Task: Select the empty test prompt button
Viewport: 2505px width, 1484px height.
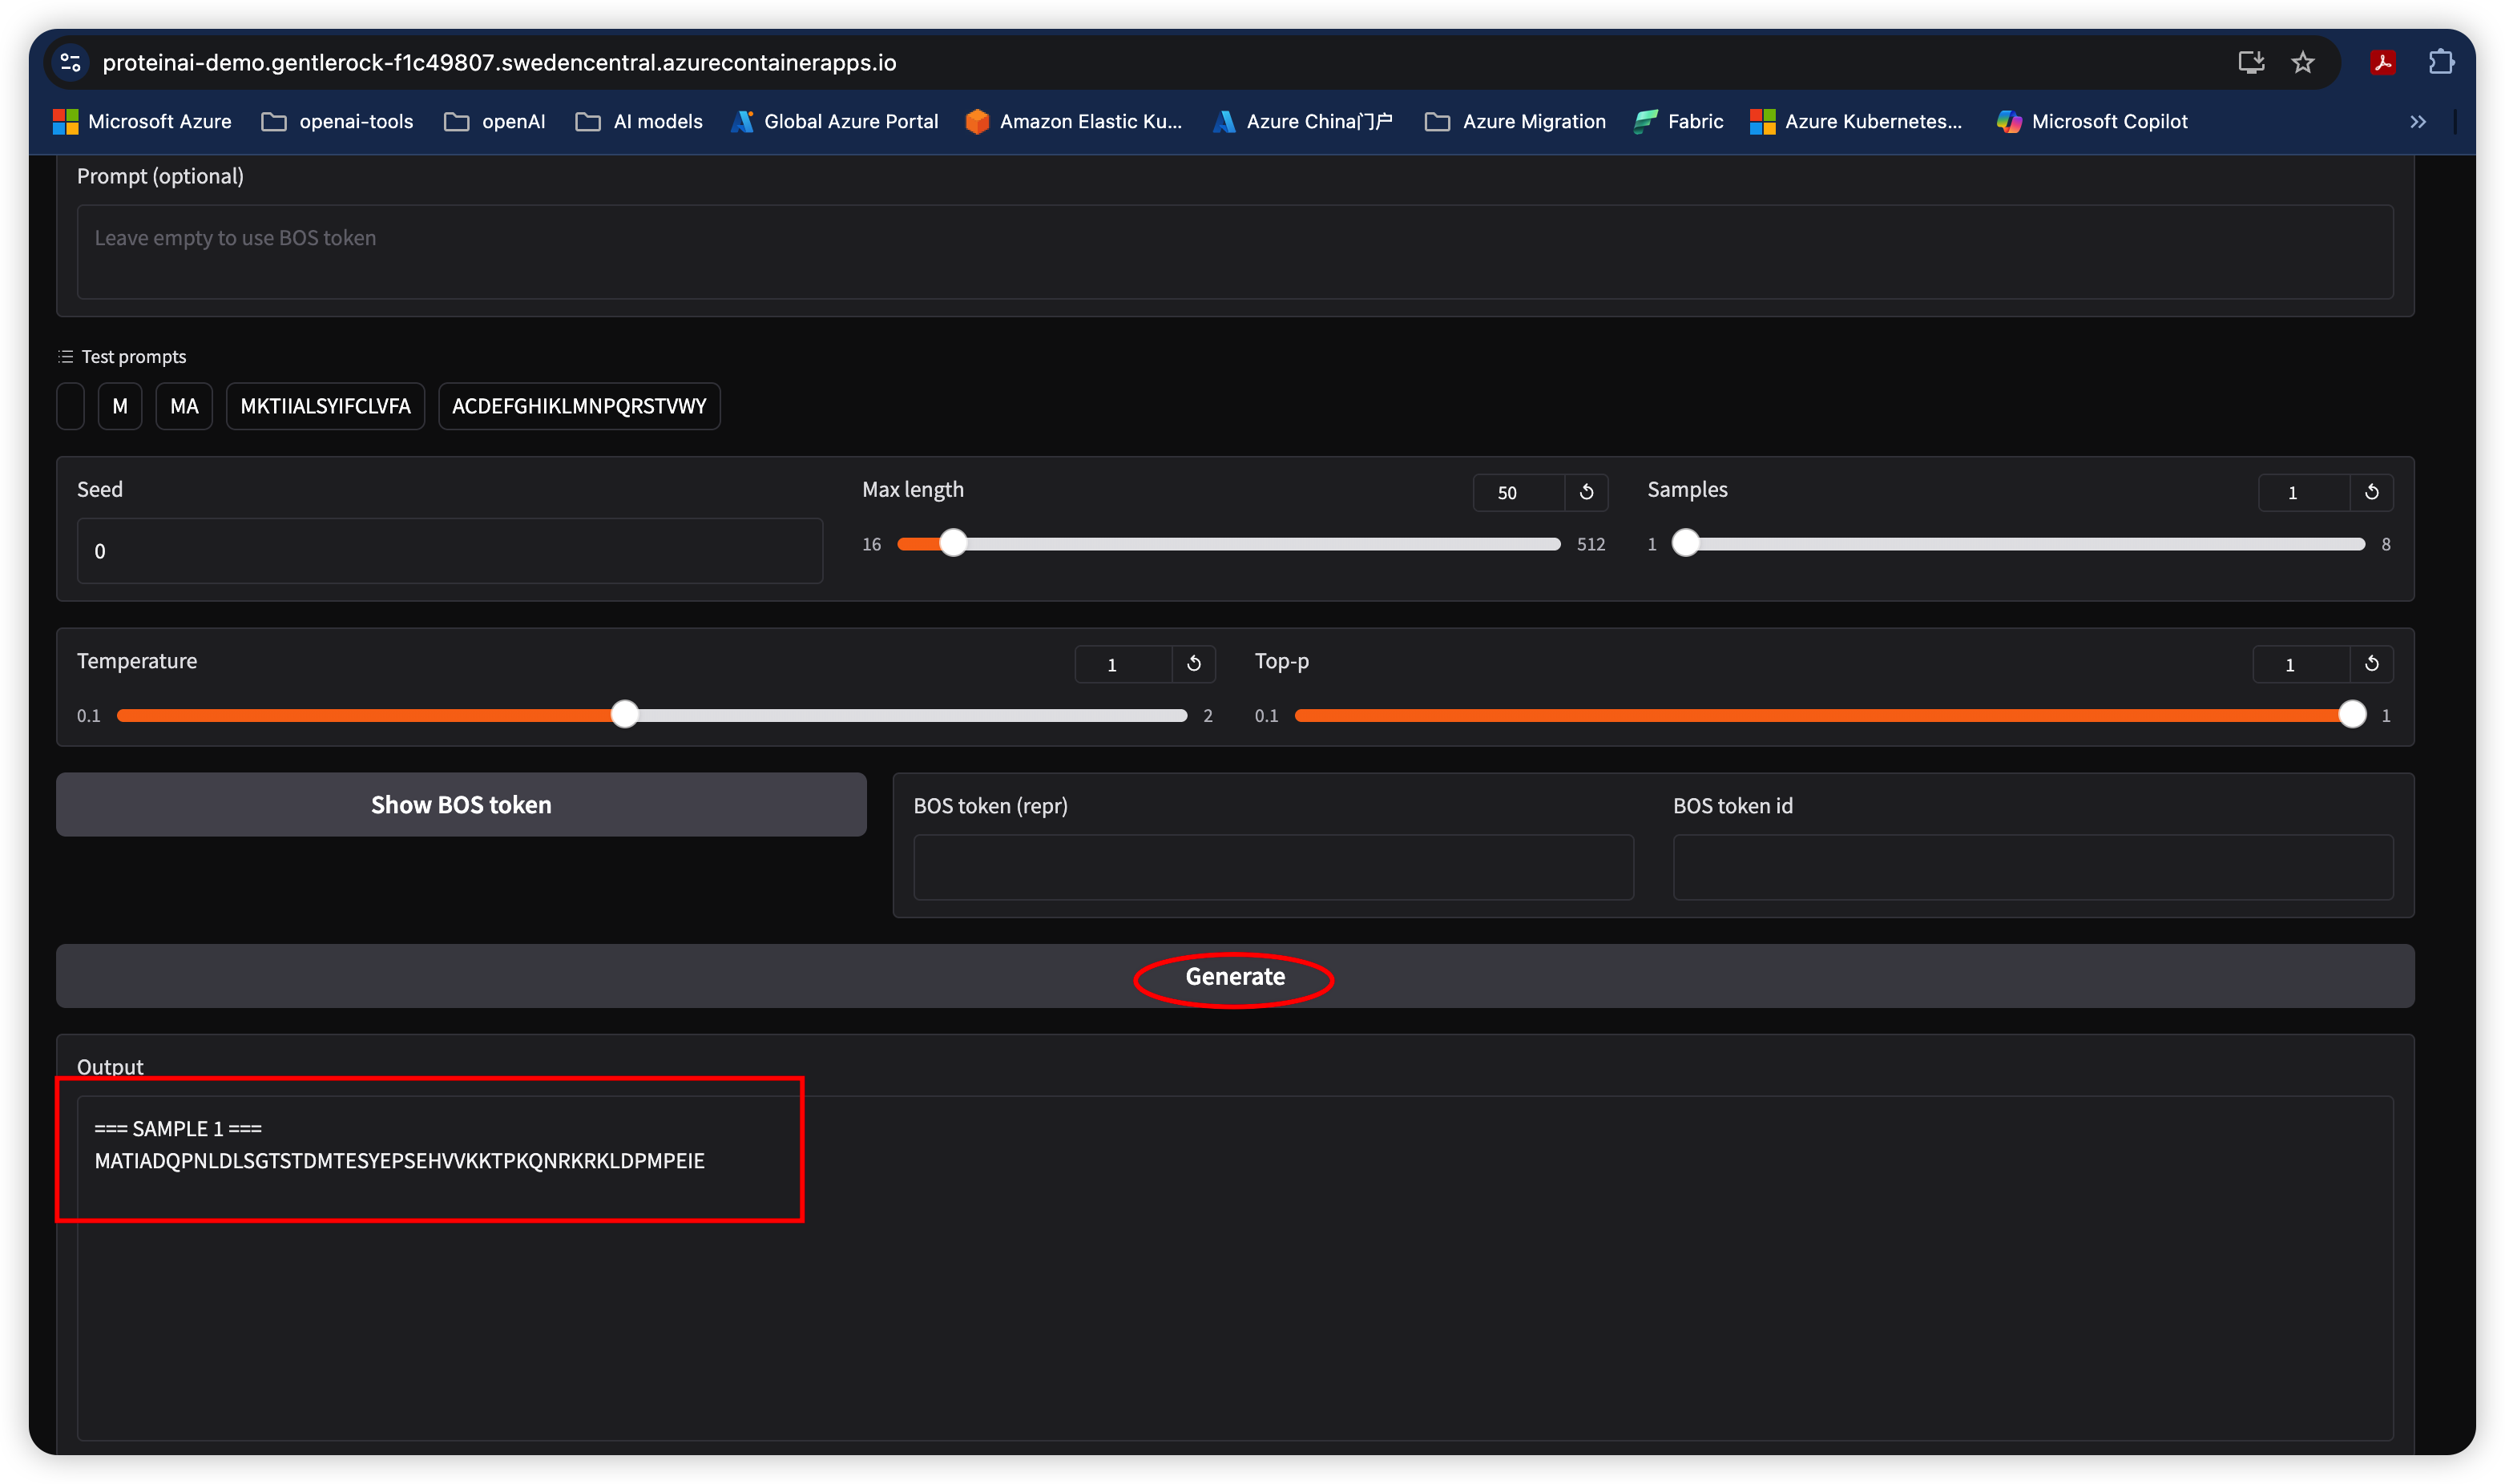Action: click(x=70, y=406)
